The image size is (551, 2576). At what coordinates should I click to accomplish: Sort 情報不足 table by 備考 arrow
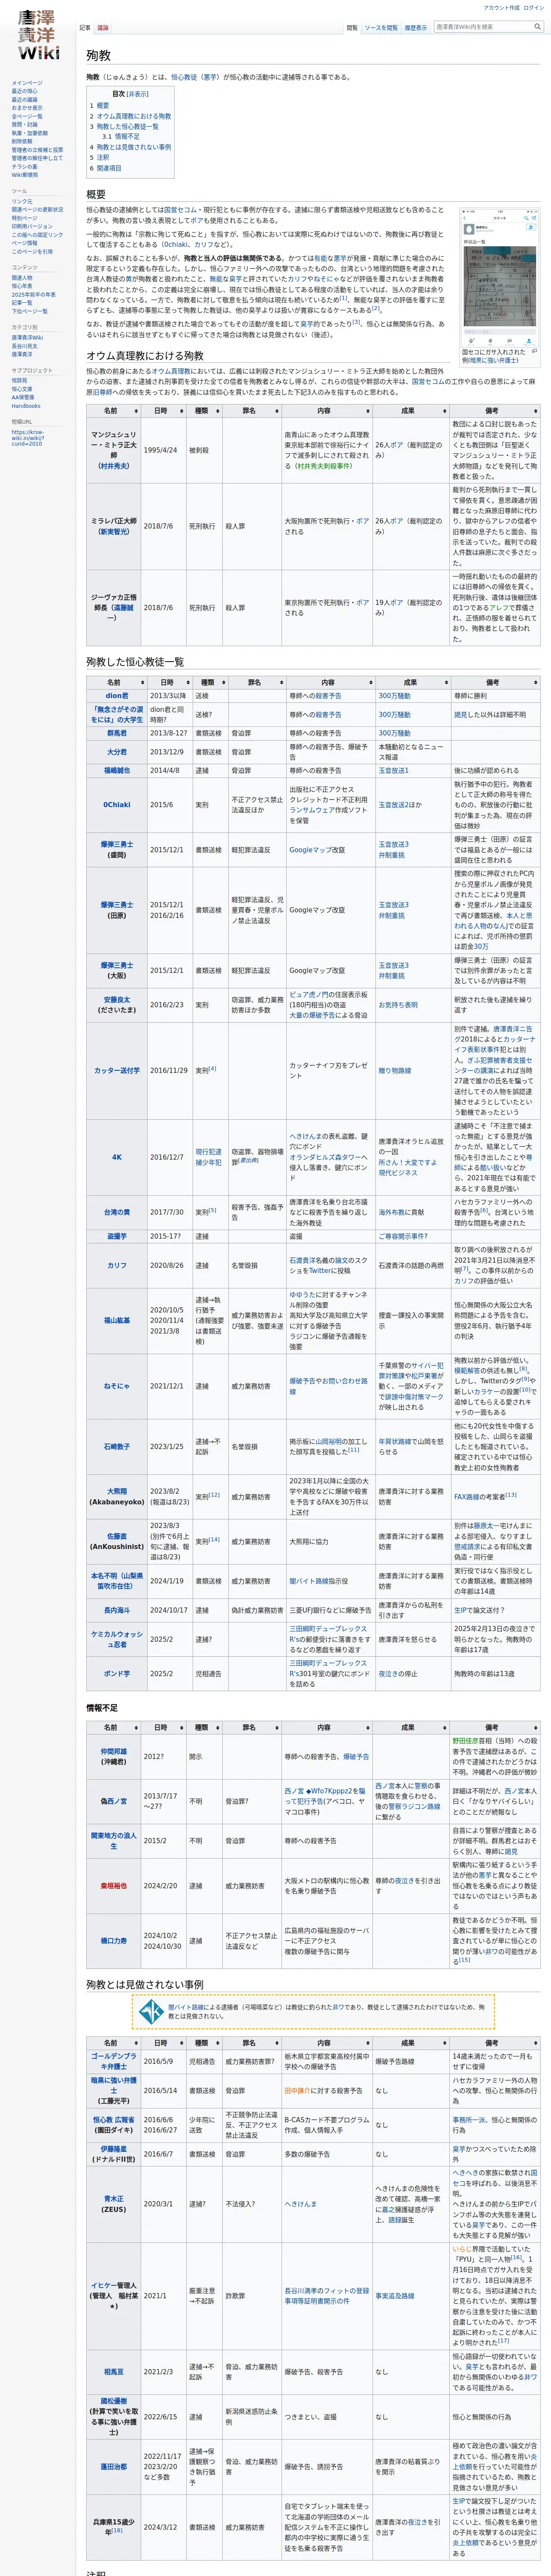tap(535, 1727)
